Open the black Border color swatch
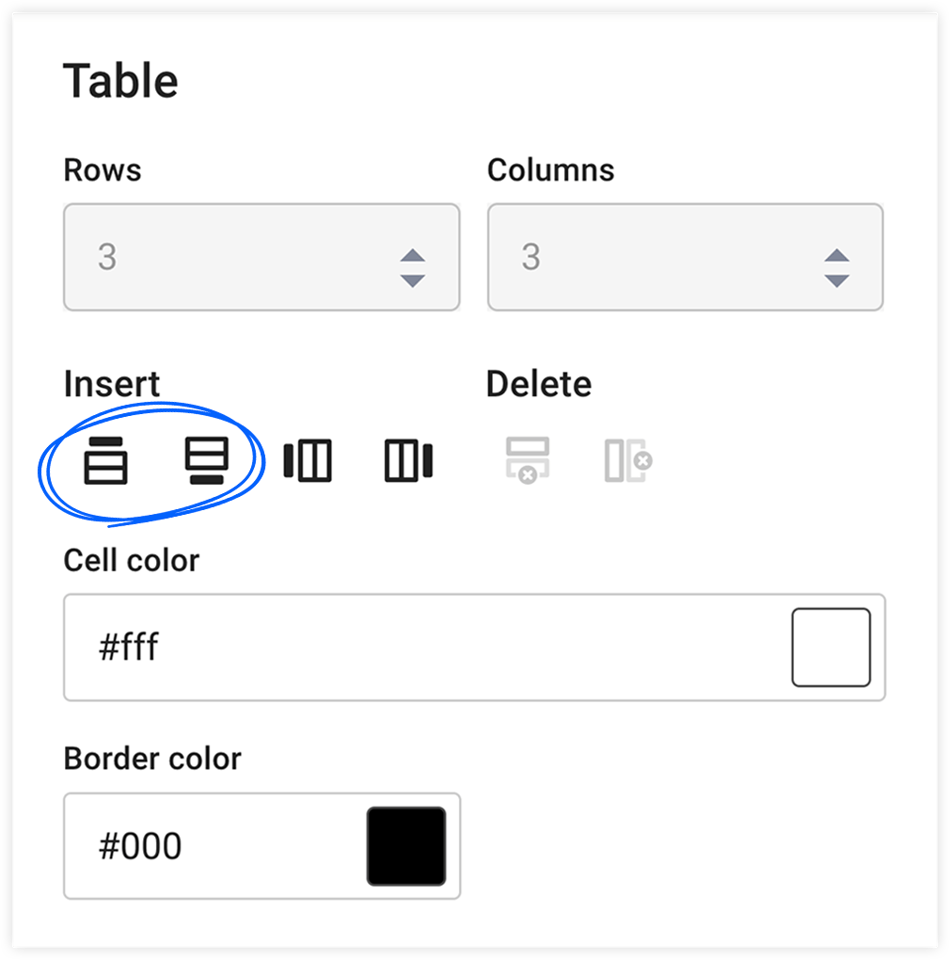This screenshot has width=950, height=960. point(406,846)
